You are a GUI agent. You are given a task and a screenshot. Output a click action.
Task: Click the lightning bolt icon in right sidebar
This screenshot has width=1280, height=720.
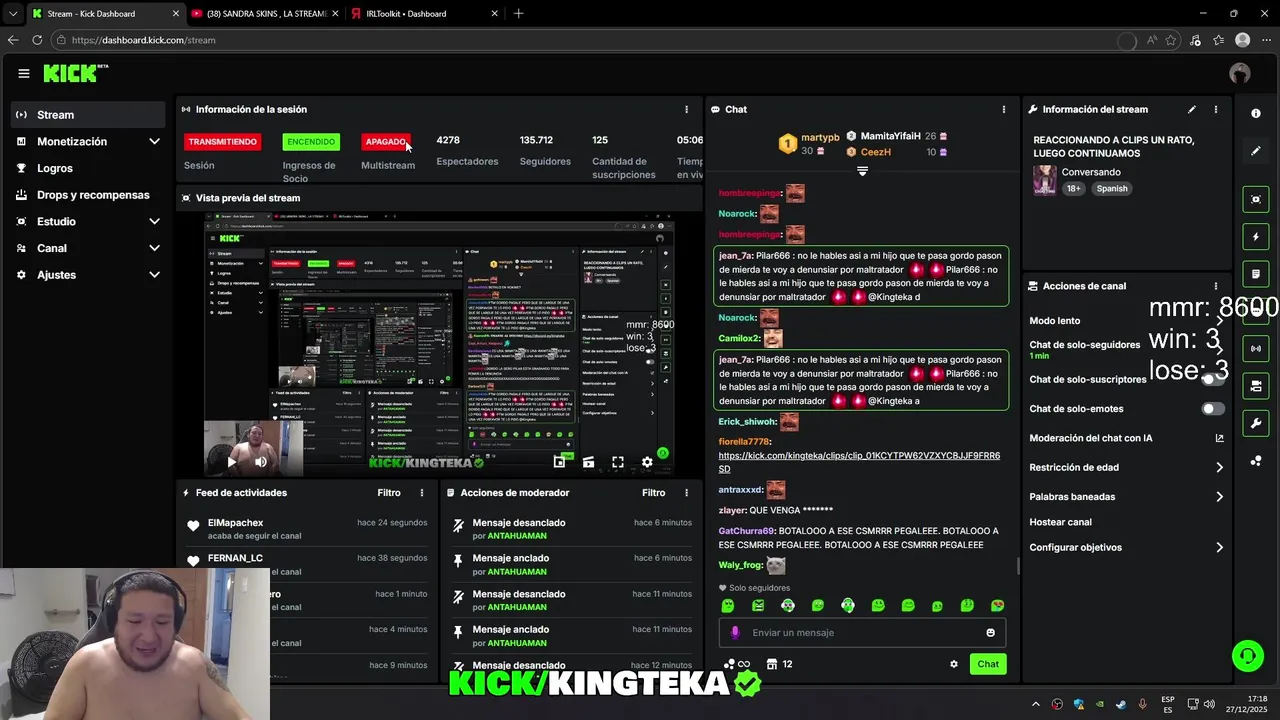pos(1256,237)
